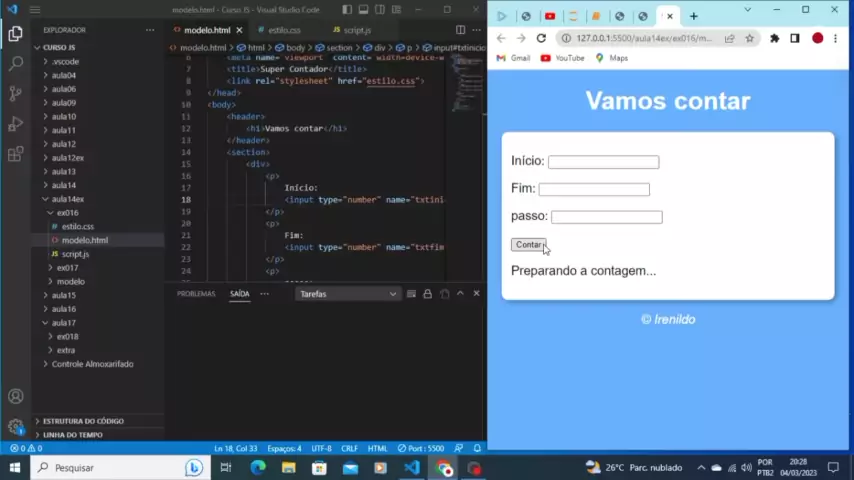Click the Início number input field
This screenshot has width=854, height=480.
click(x=603, y=162)
